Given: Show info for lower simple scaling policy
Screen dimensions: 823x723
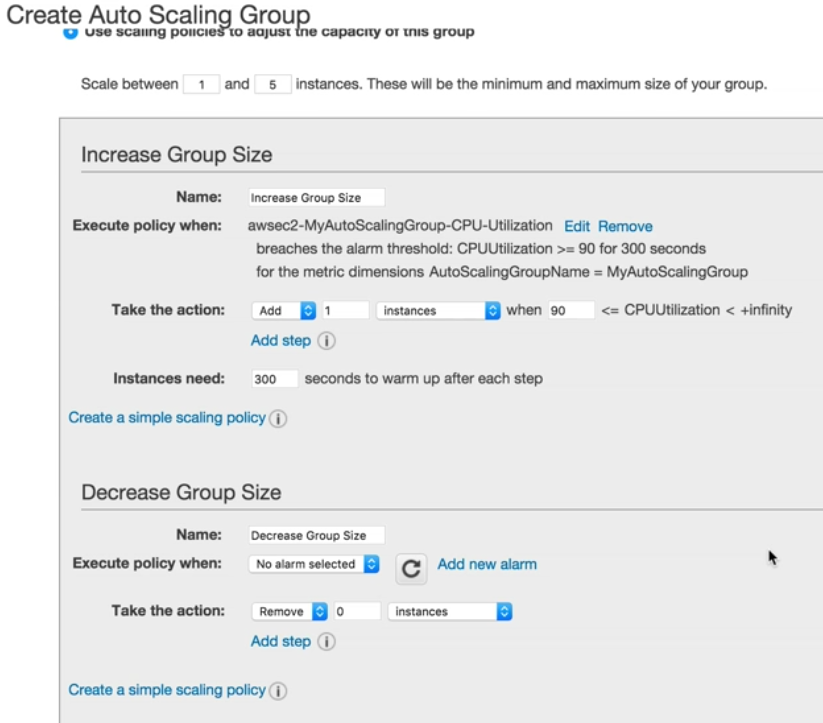Looking at the screenshot, I should (x=278, y=691).
